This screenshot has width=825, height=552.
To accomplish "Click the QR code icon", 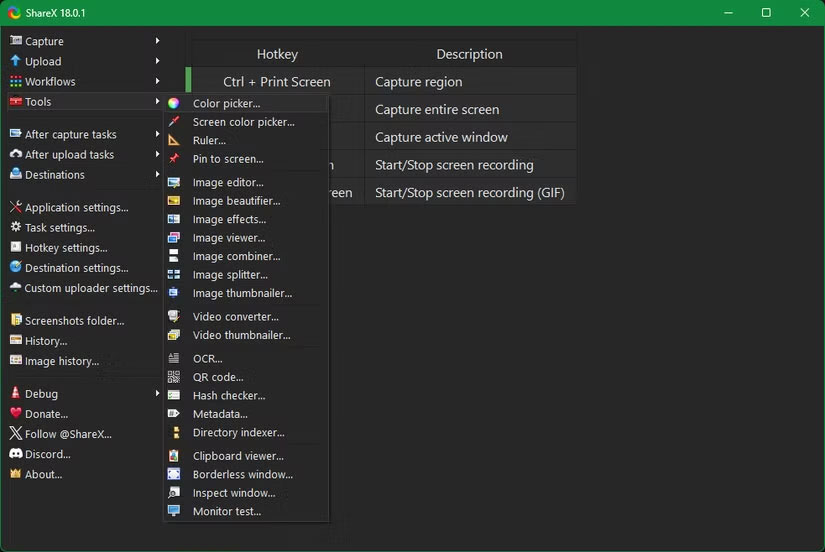I will click(x=174, y=377).
